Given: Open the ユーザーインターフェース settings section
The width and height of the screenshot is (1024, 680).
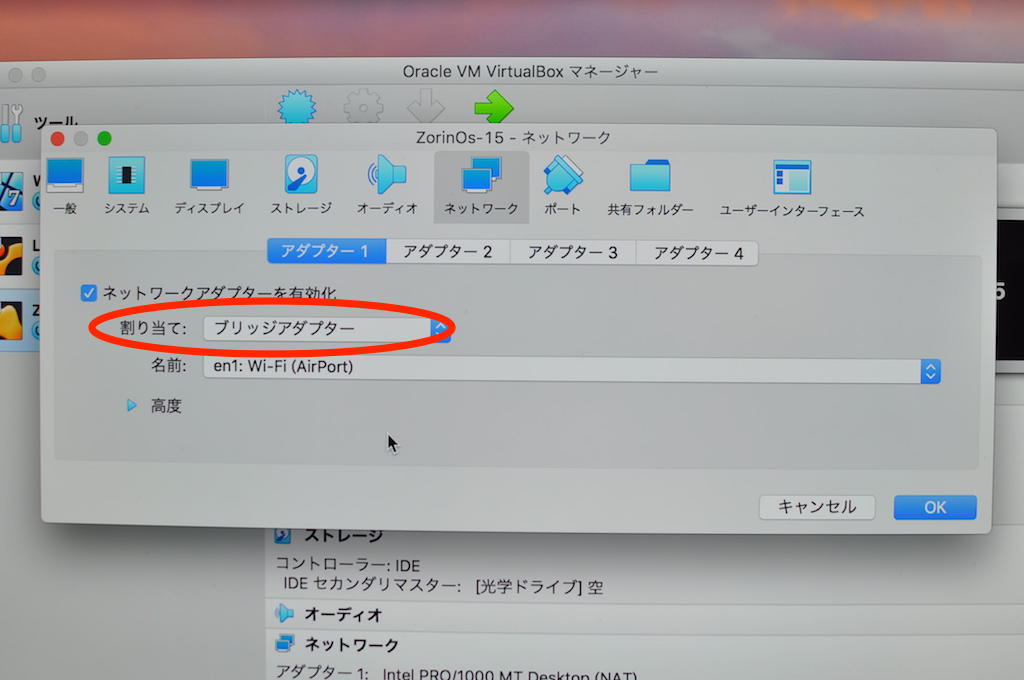Looking at the screenshot, I should coord(792,189).
